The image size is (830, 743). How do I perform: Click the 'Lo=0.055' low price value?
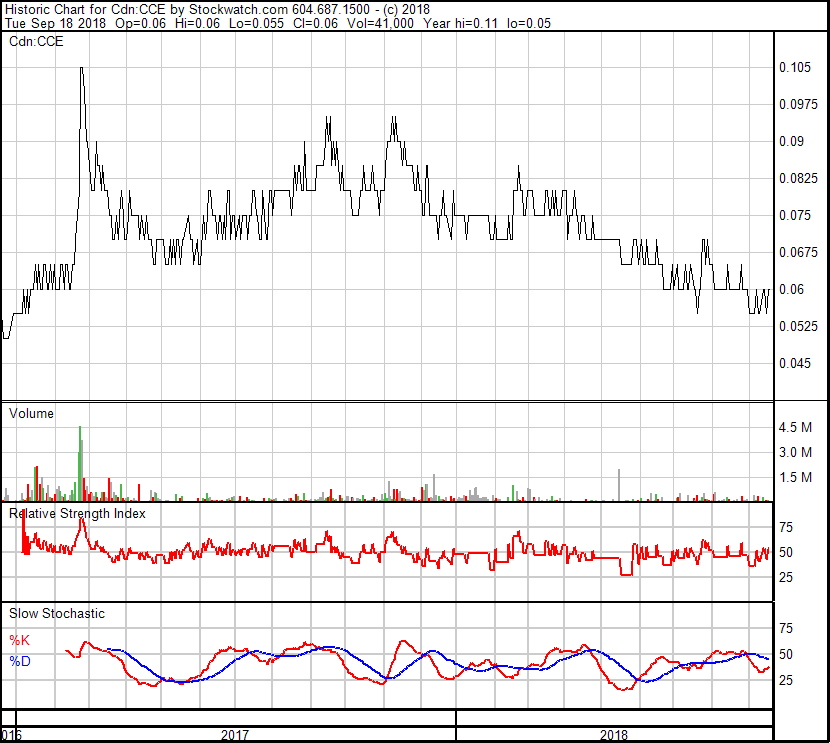256,23
